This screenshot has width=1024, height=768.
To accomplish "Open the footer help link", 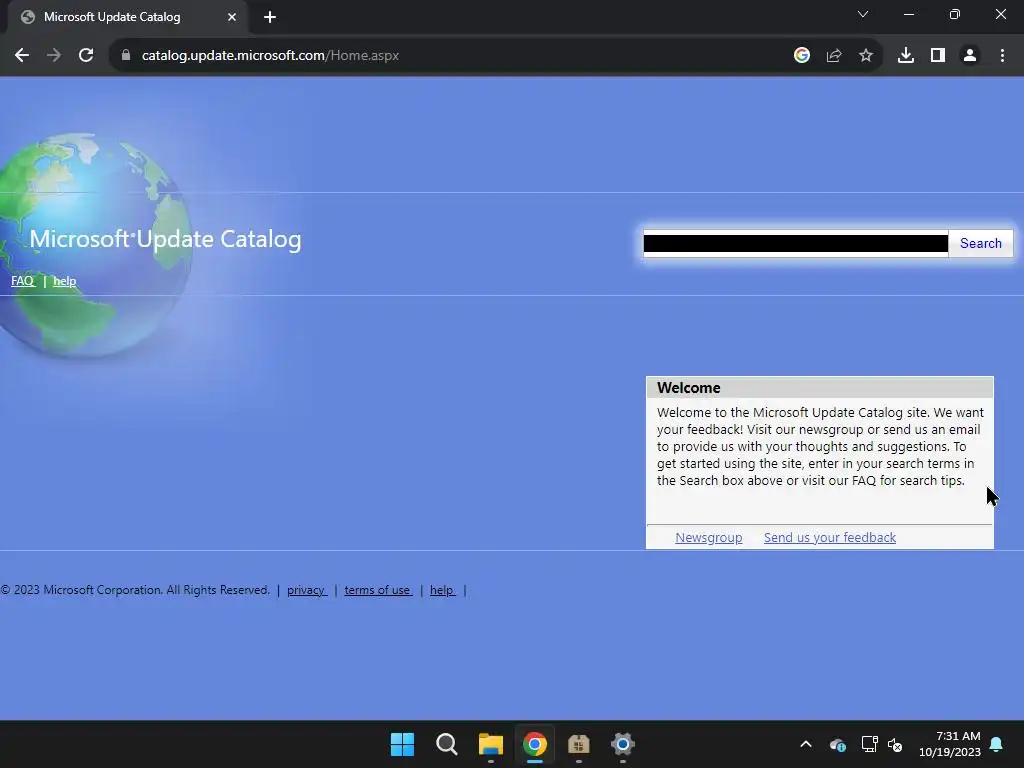I will [443, 590].
